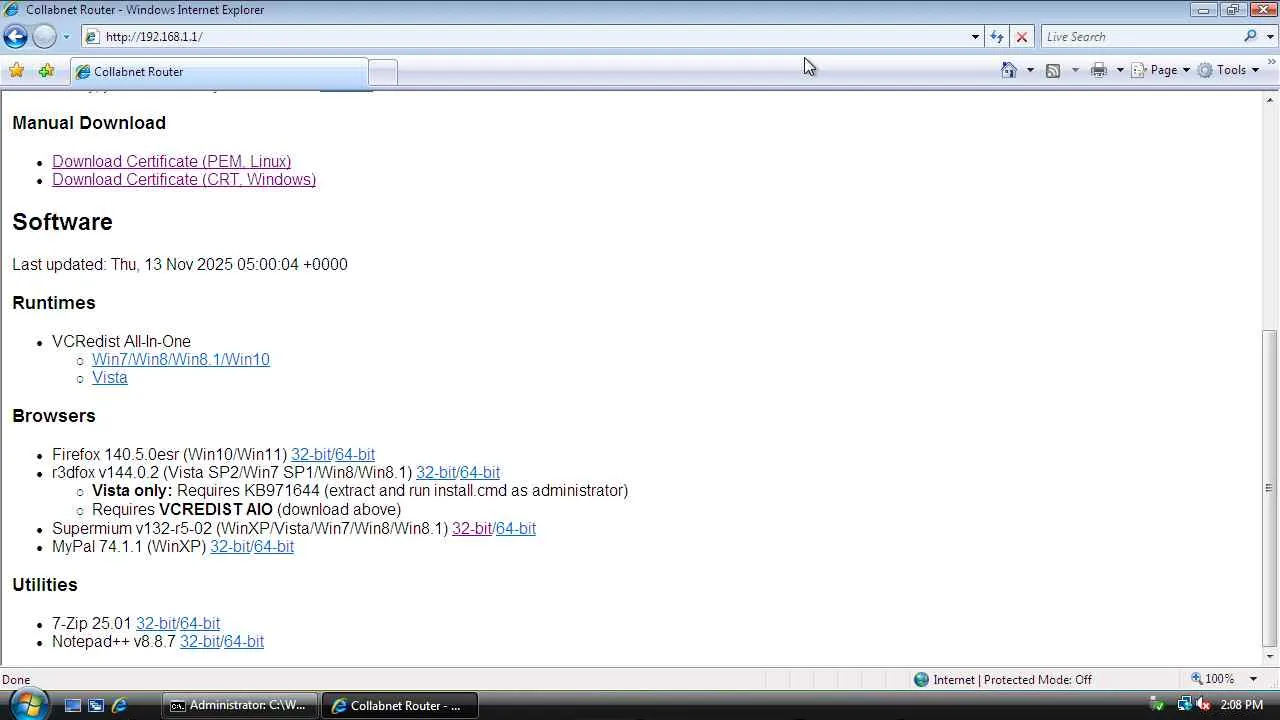Open the Favorites Center star icon

click(16, 71)
